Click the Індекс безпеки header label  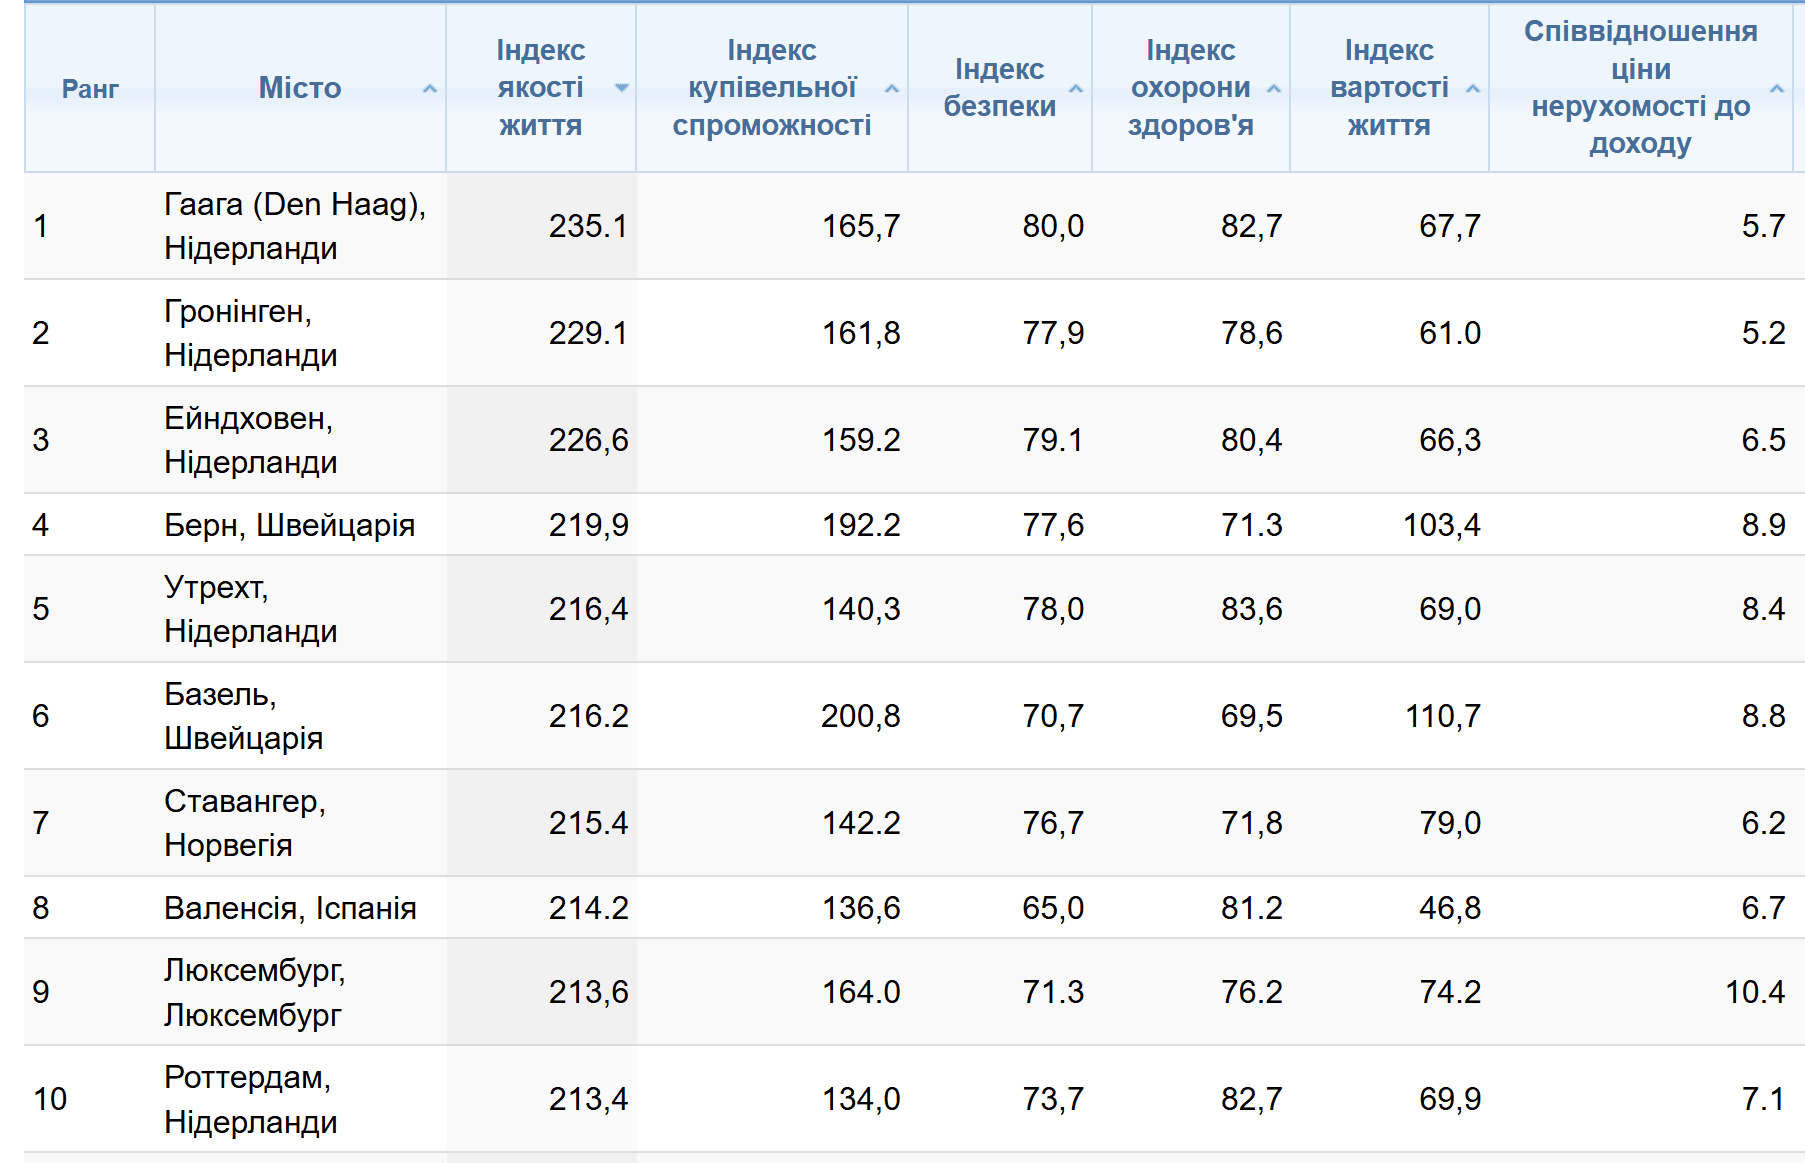(999, 88)
